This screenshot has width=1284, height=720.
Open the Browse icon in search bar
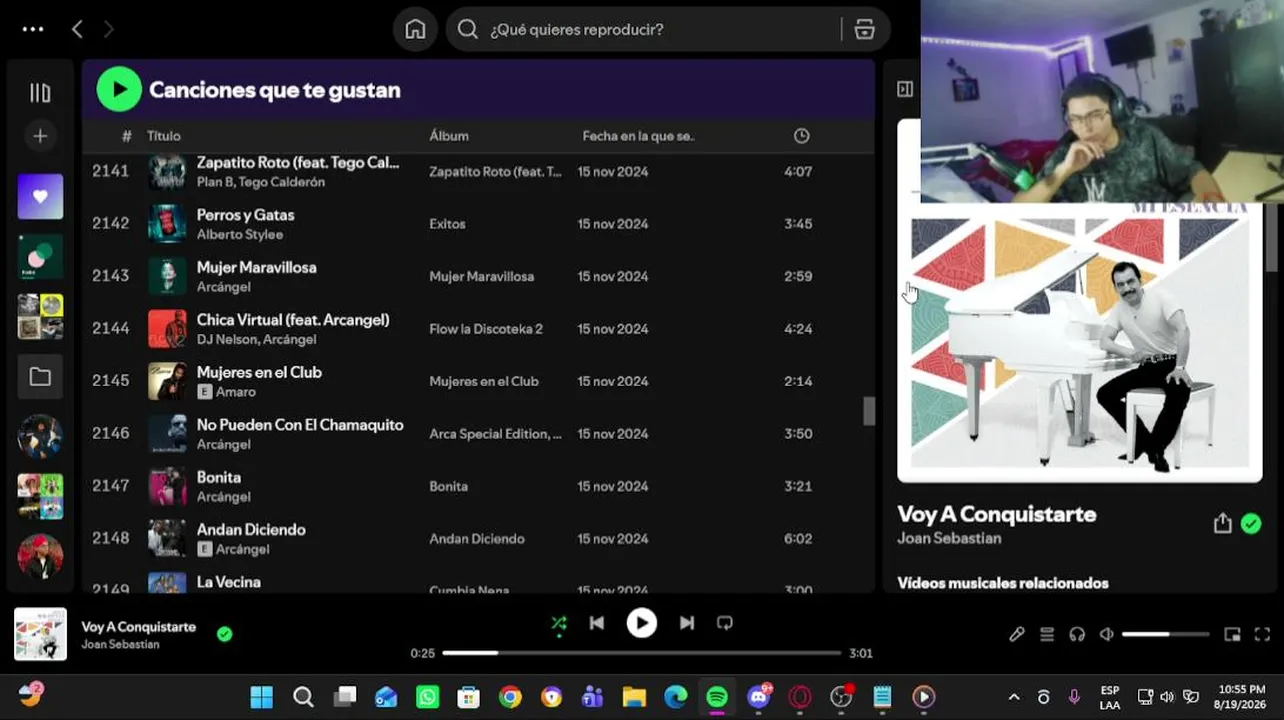click(x=865, y=29)
